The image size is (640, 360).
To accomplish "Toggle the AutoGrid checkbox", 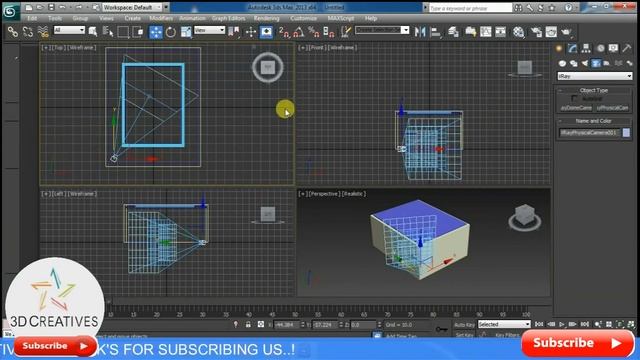I will [574, 99].
